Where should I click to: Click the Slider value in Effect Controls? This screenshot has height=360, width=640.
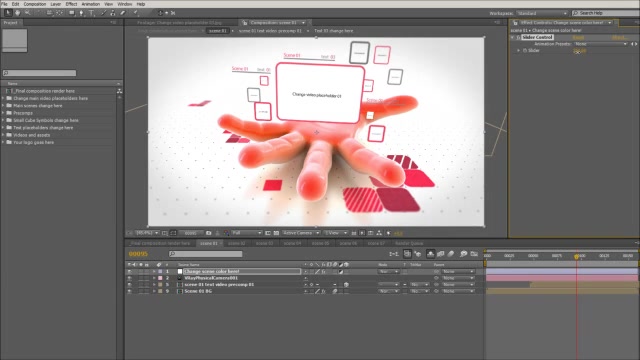point(579,51)
